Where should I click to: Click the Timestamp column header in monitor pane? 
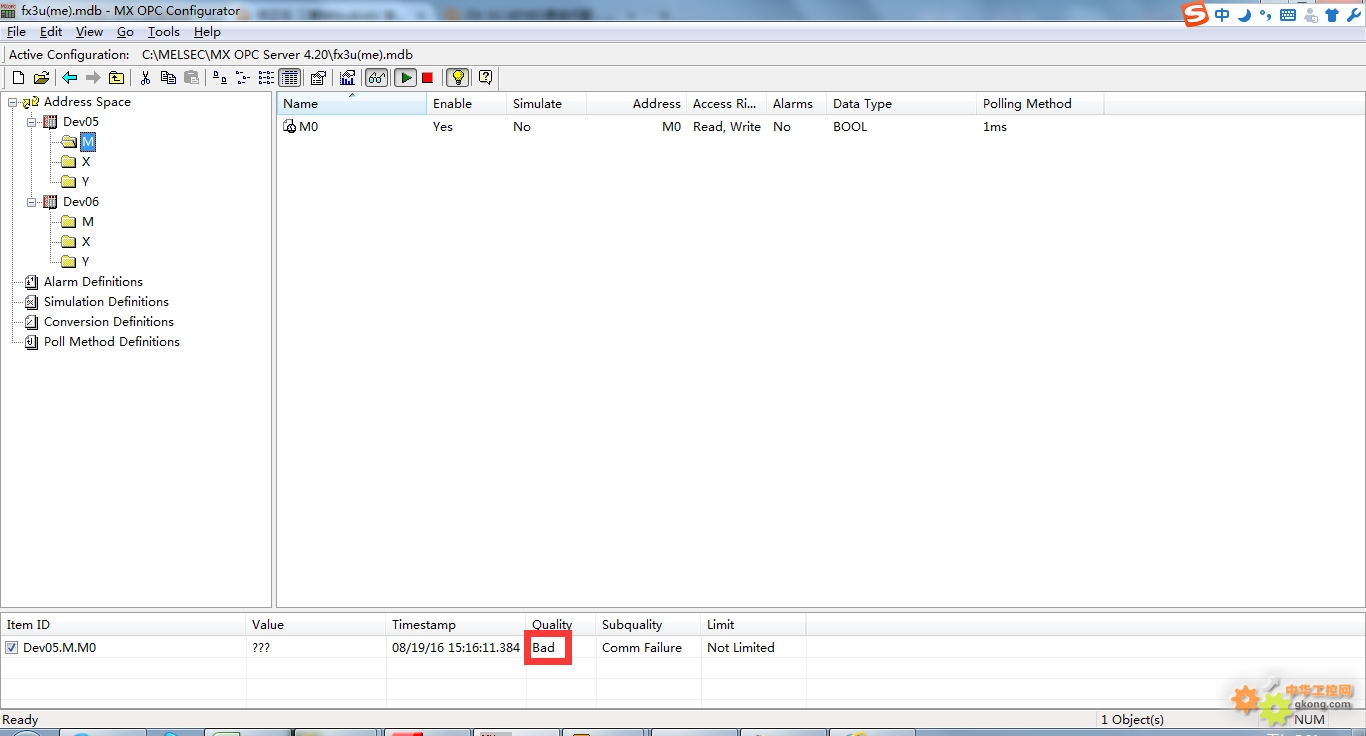tap(456, 625)
